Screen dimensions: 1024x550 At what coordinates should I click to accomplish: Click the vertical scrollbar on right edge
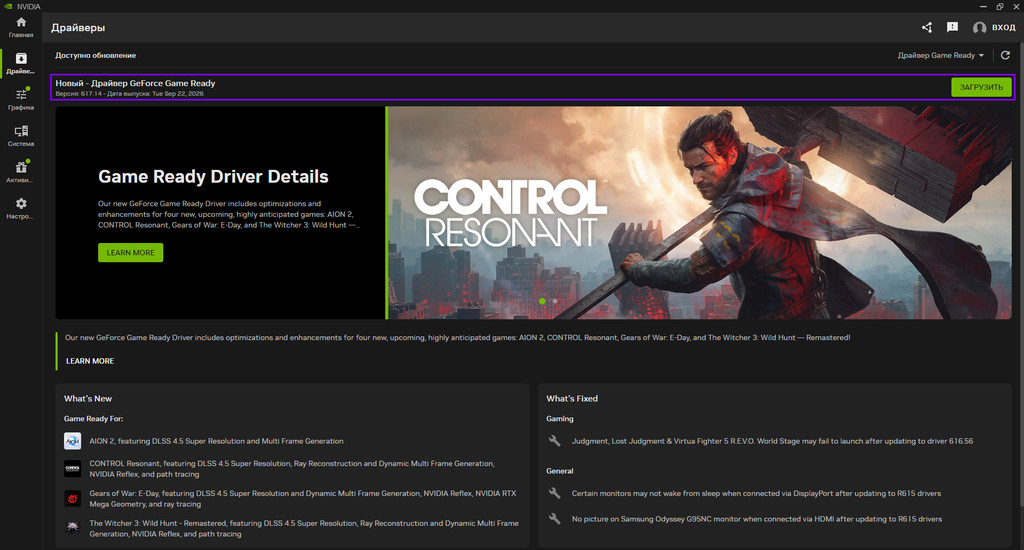click(x=1021, y=274)
